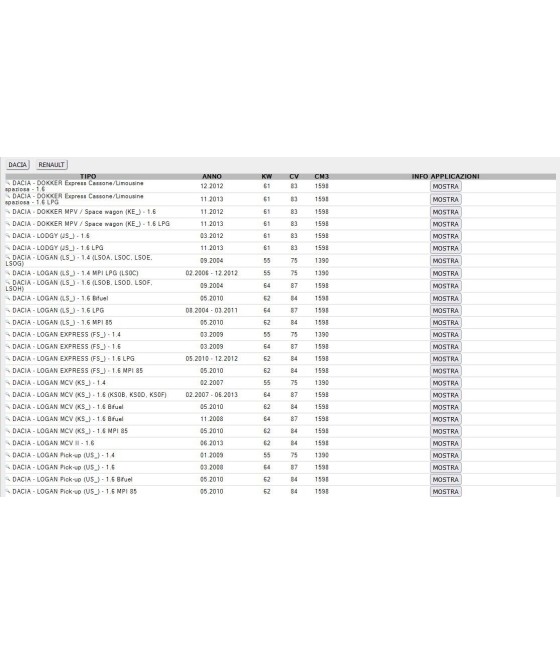Click magnifier icon beside LOGAN MCV 1.4

pos(8,382)
